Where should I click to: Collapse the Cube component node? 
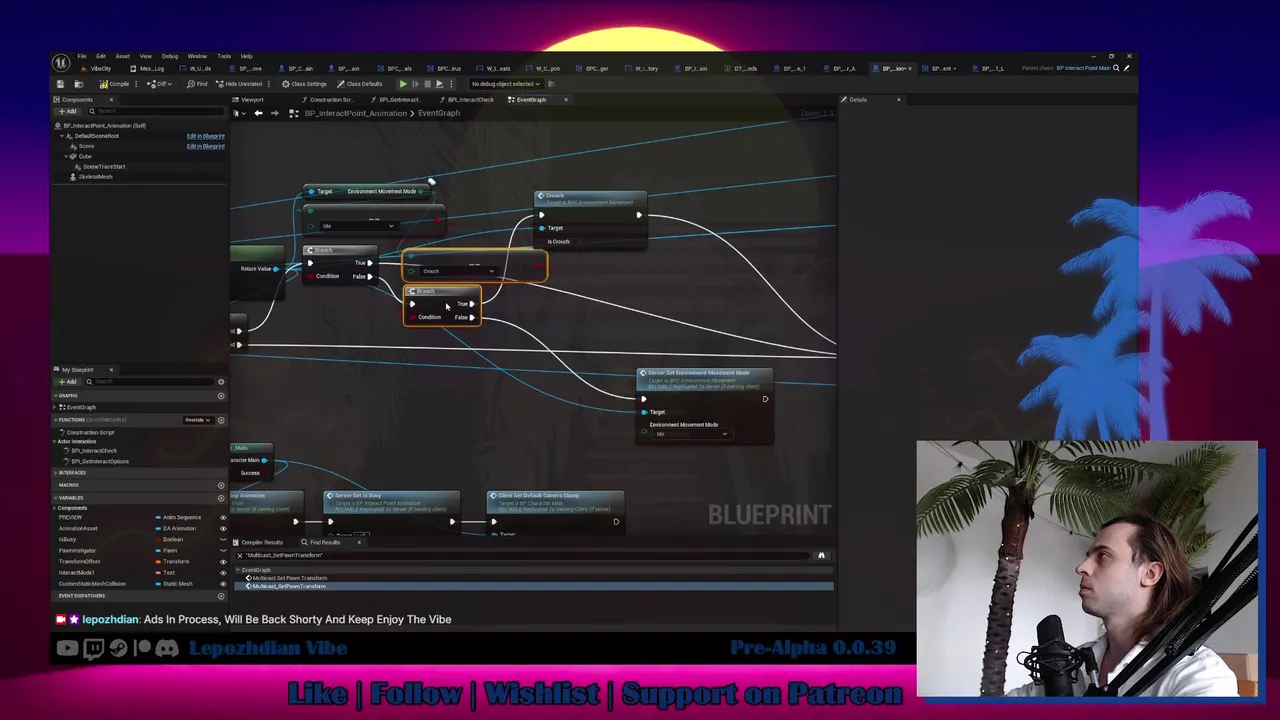pyautogui.click(x=68, y=156)
